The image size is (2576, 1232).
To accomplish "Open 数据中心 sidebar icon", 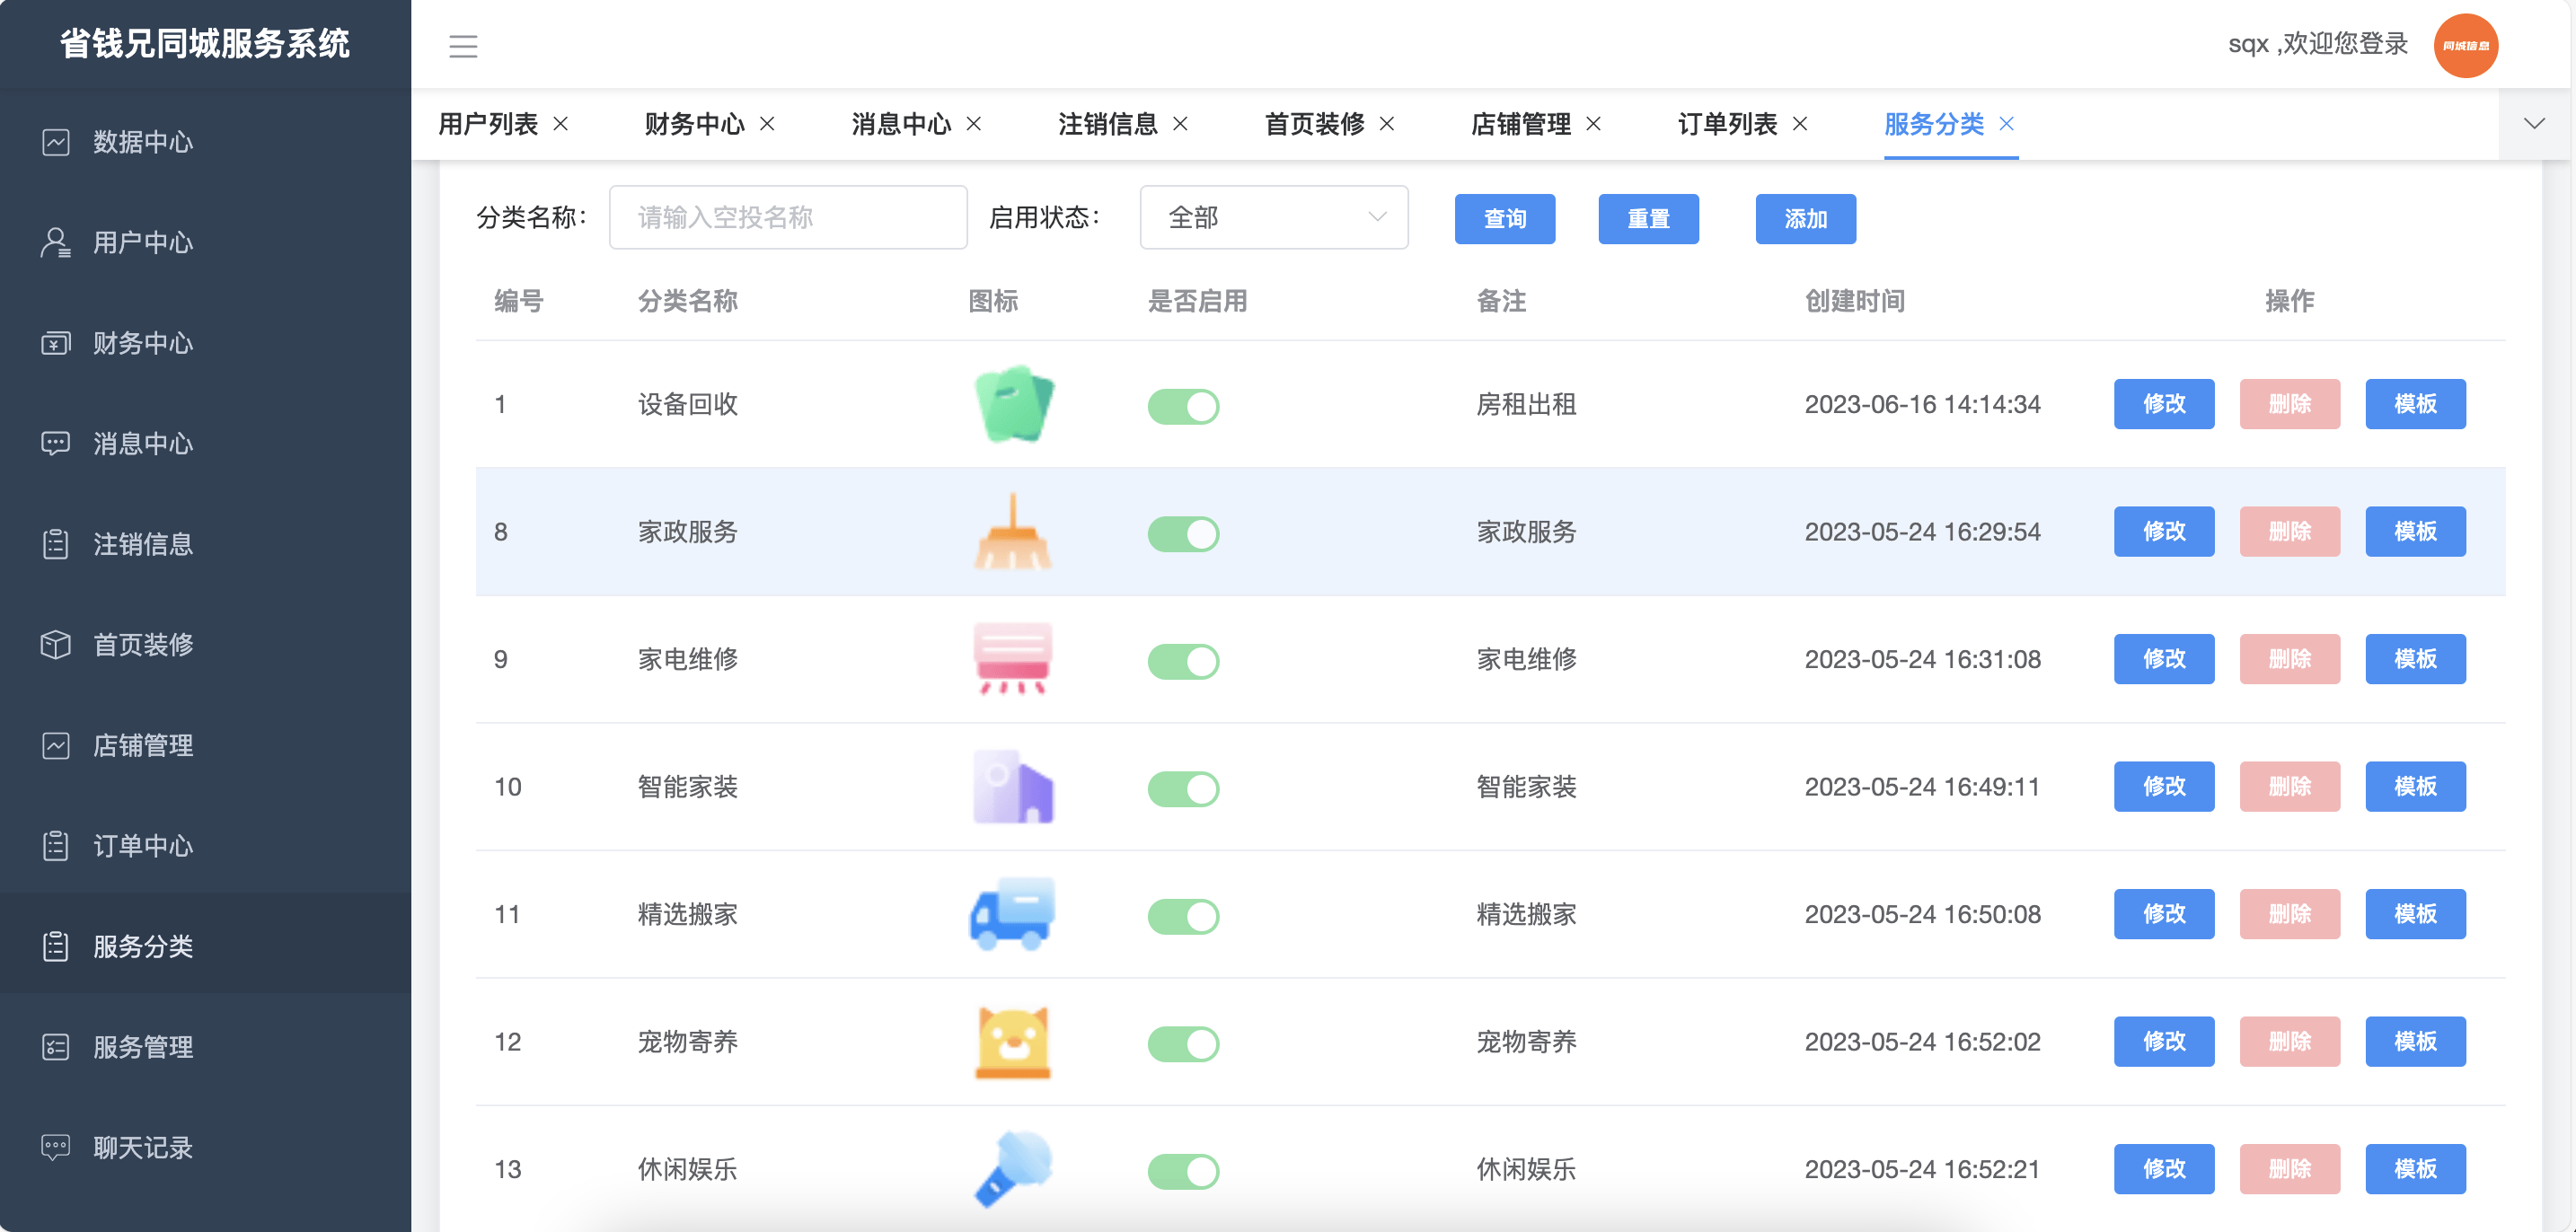I will (56, 142).
